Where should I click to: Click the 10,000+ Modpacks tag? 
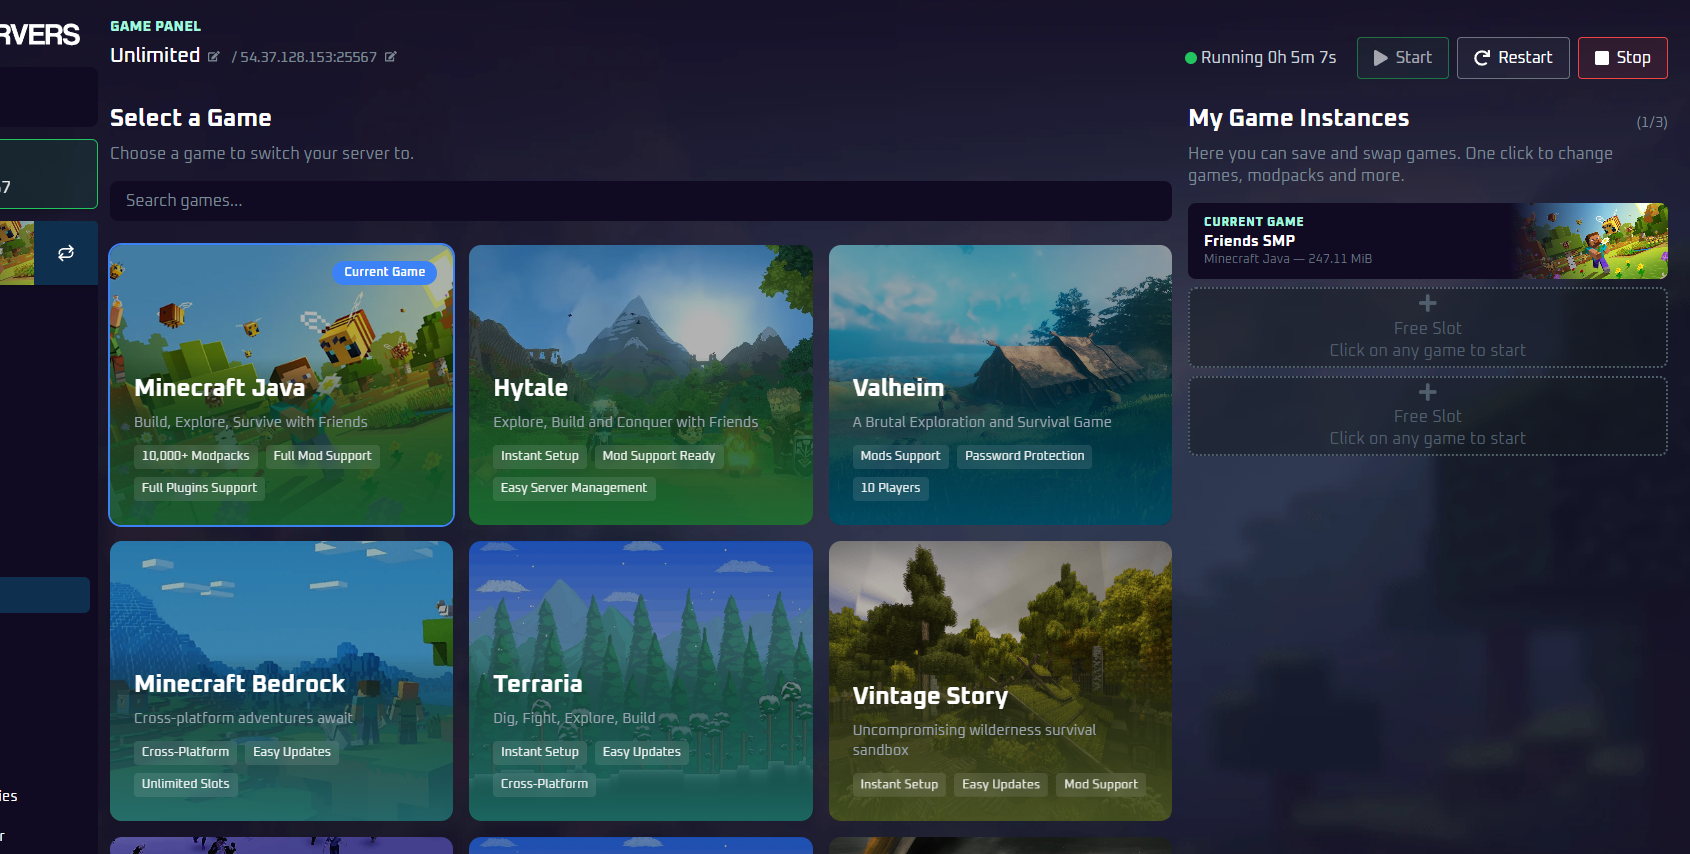pyautogui.click(x=195, y=456)
